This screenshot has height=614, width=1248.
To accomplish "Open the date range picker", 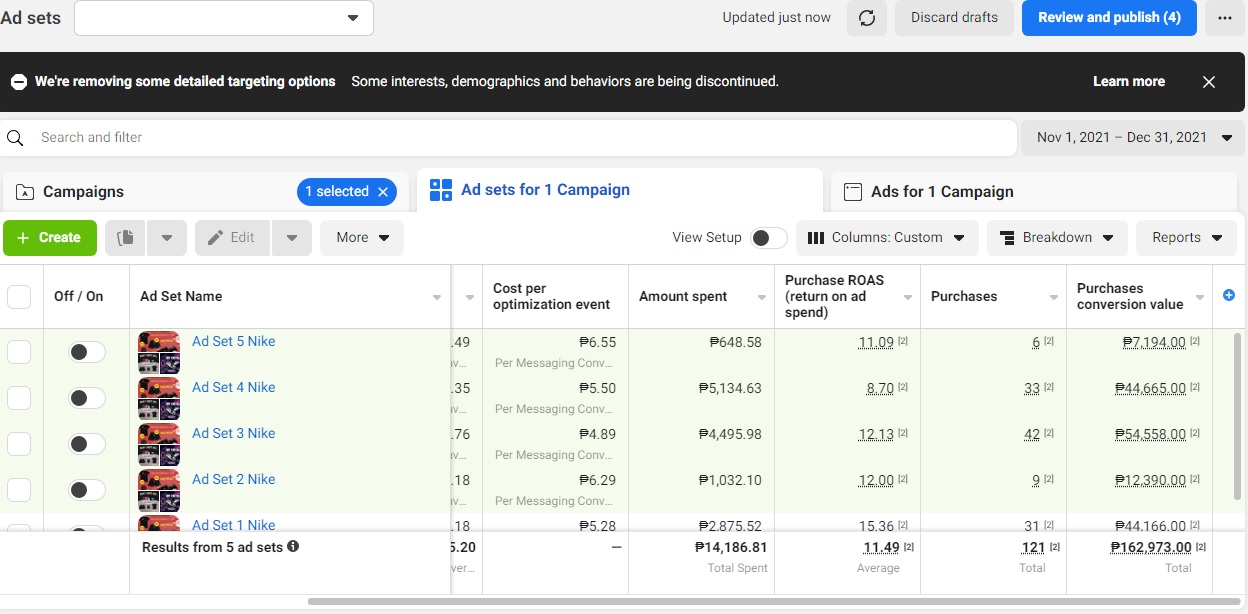I will point(1132,138).
